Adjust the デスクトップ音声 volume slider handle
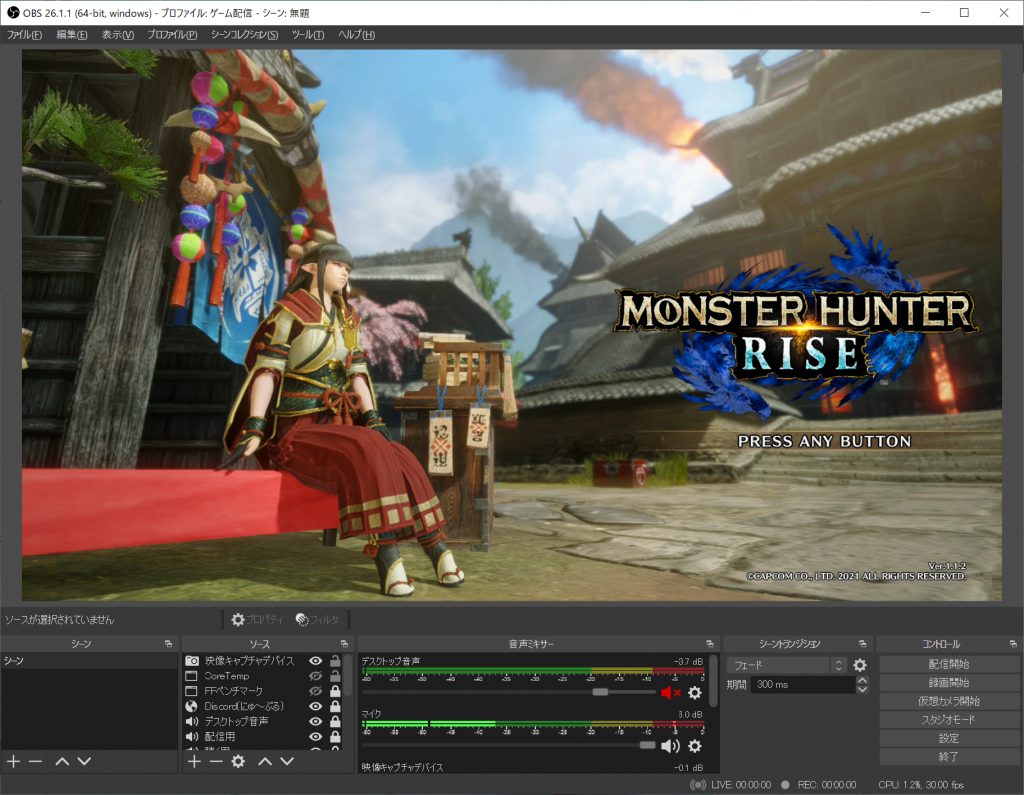 (x=600, y=692)
